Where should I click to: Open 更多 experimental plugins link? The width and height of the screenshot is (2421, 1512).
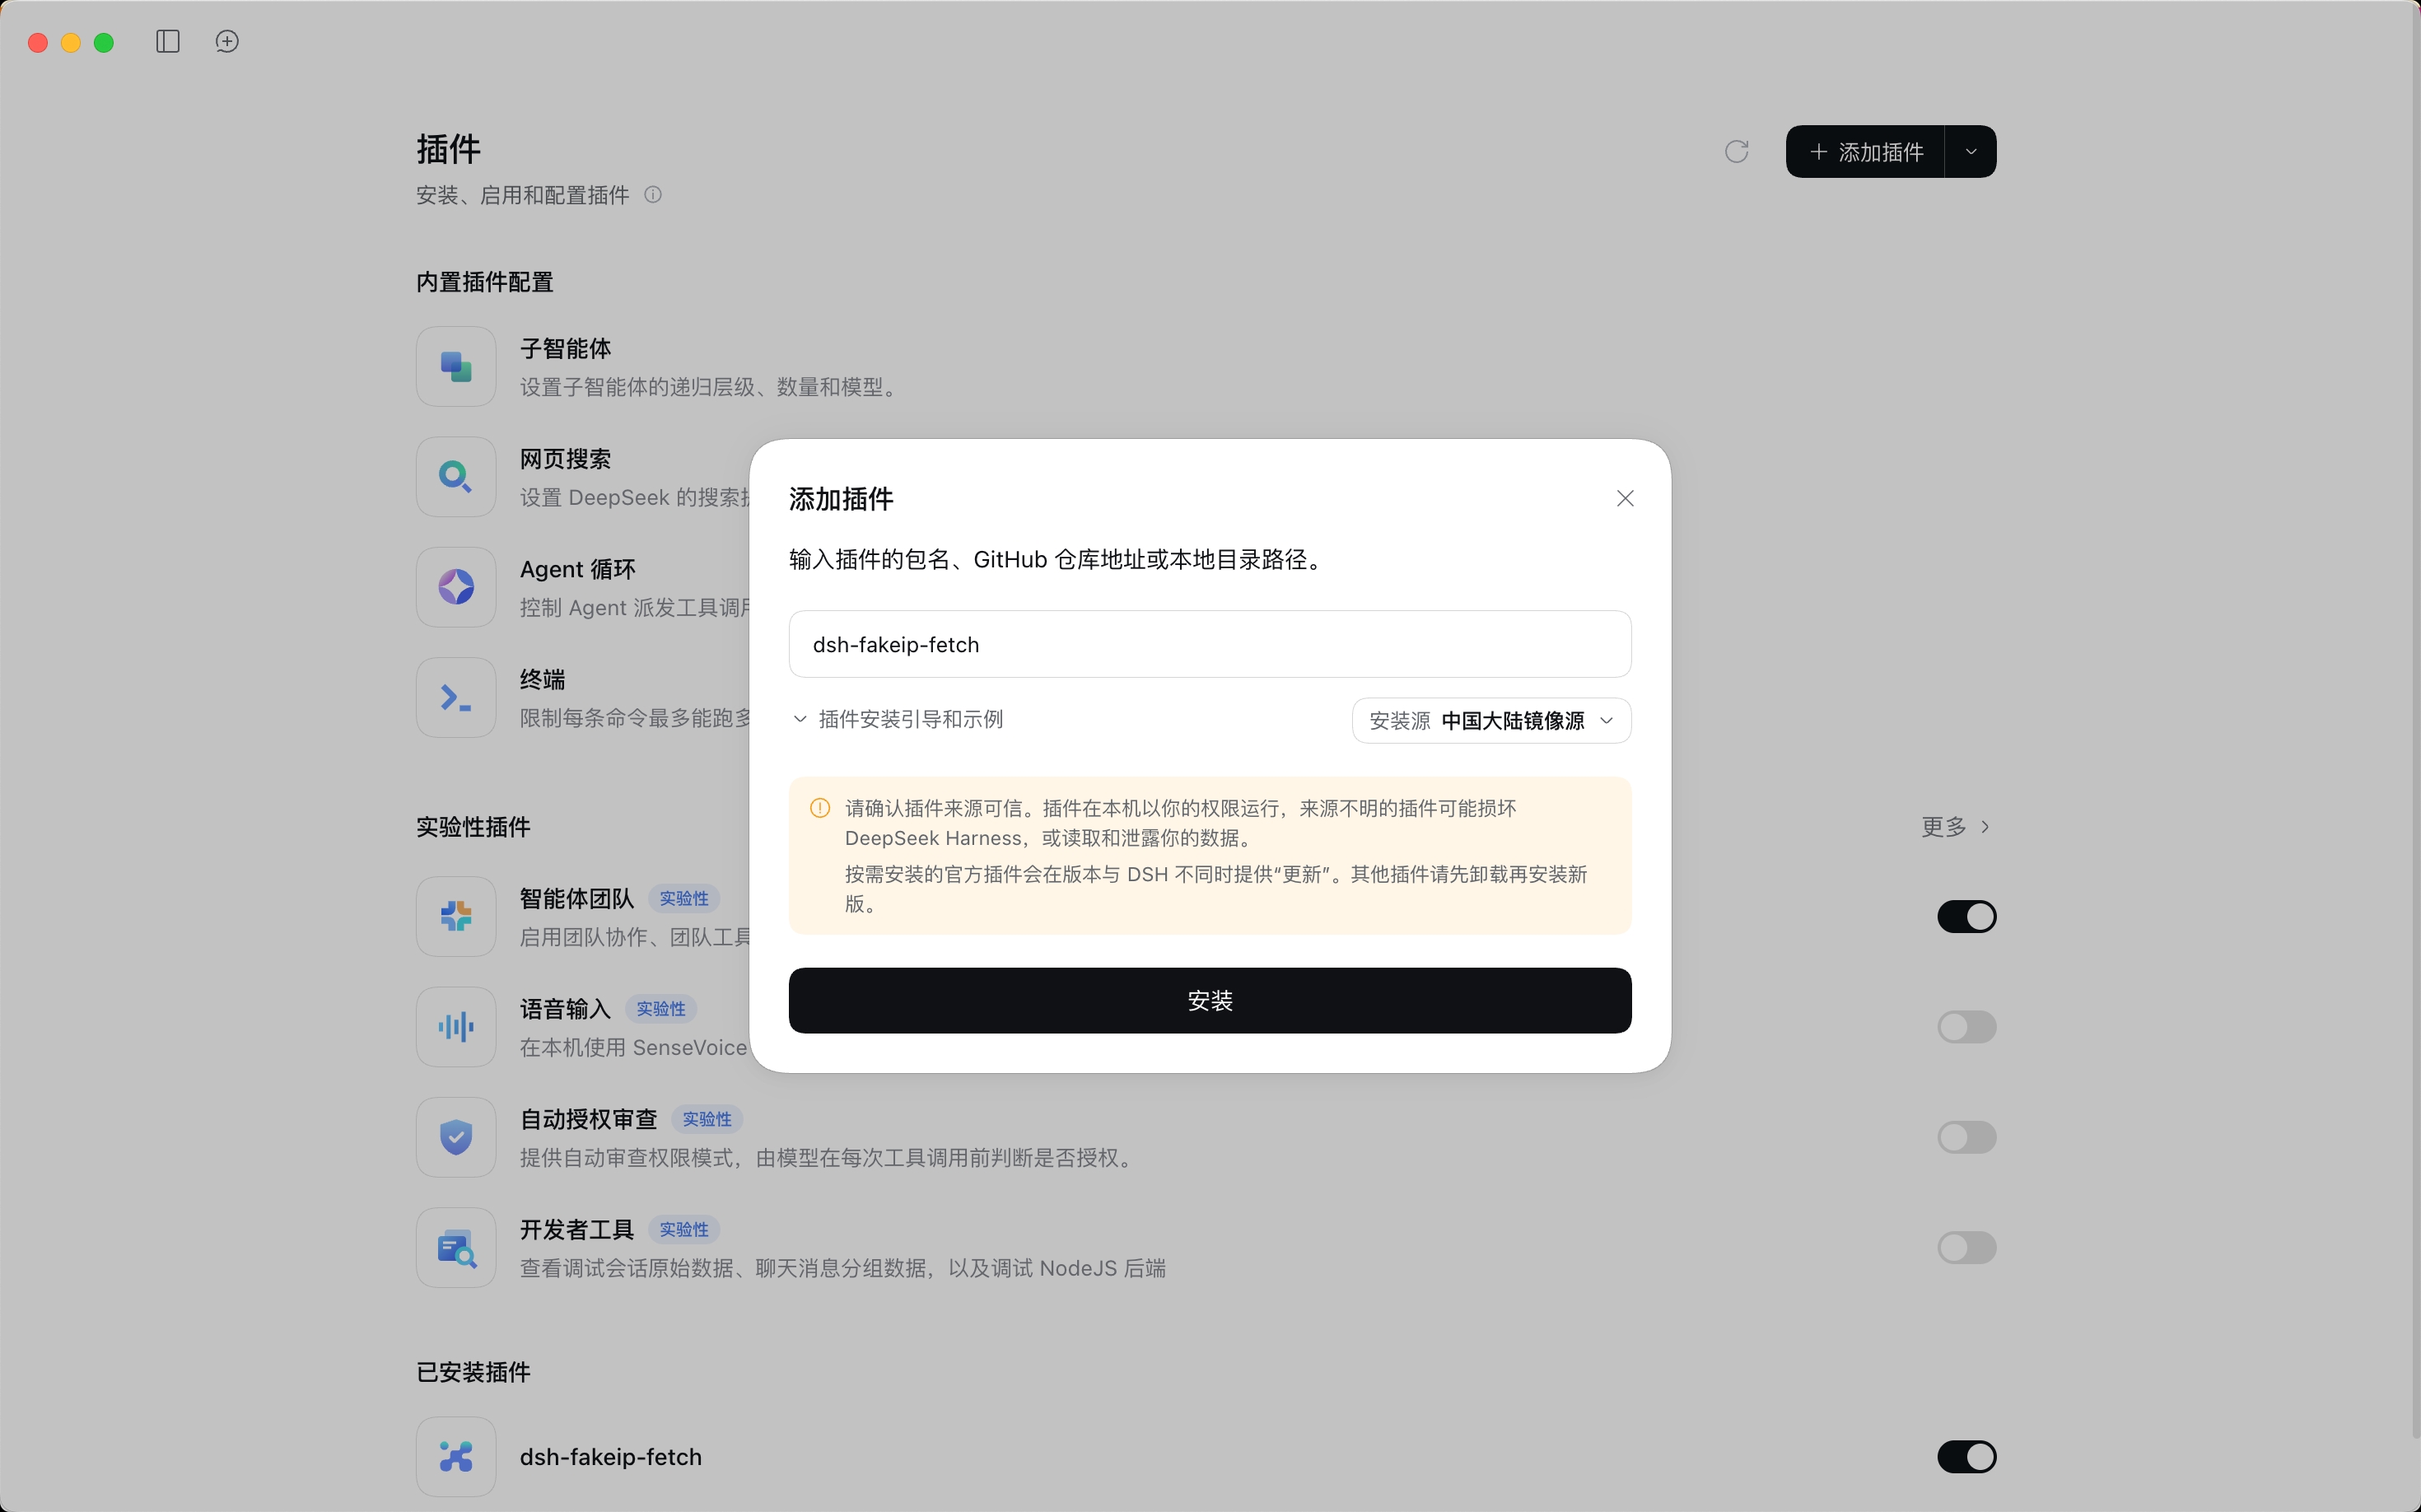pos(1955,826)
